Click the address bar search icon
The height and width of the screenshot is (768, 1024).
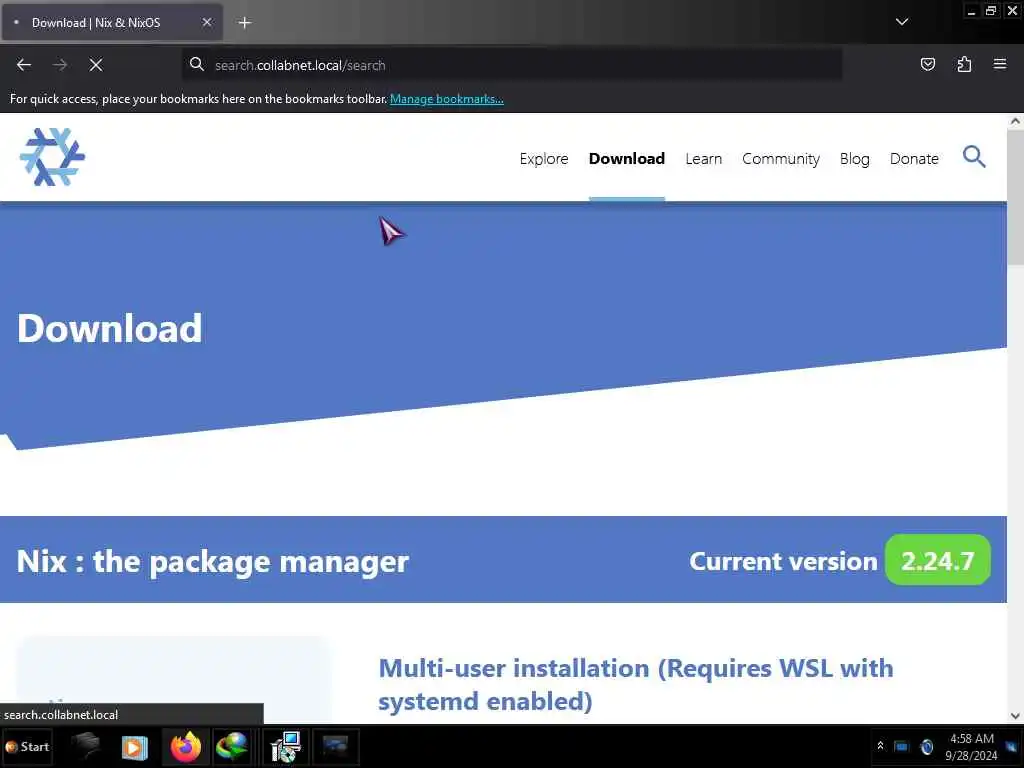pyautogui.click(x=197, y=64)
